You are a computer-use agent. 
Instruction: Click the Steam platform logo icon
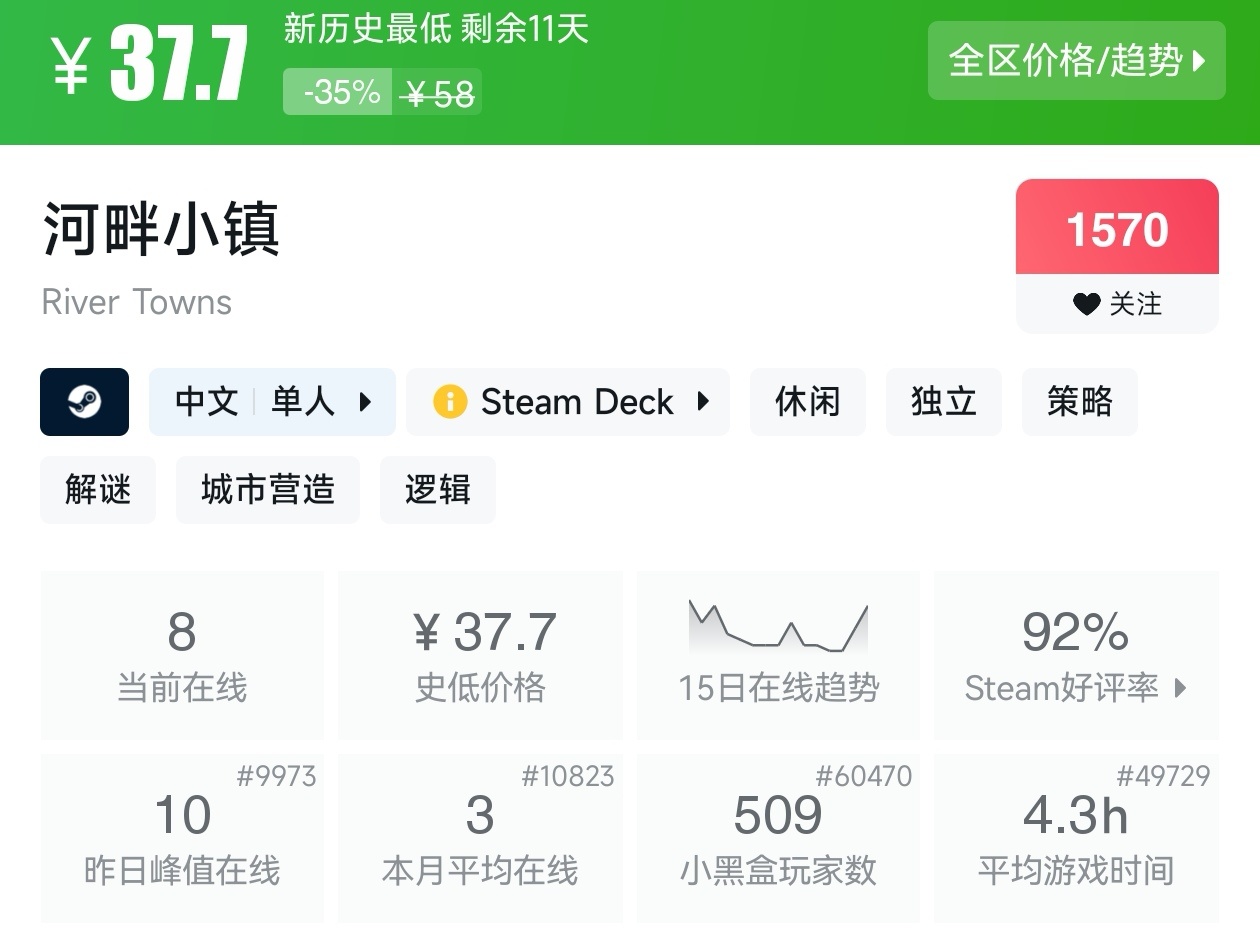[x=84, y=402]
